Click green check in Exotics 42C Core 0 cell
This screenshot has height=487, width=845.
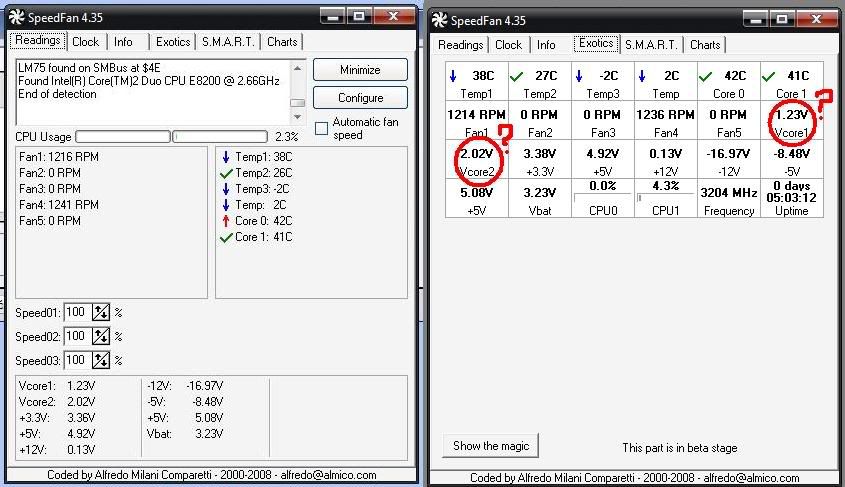coord(705,76)
